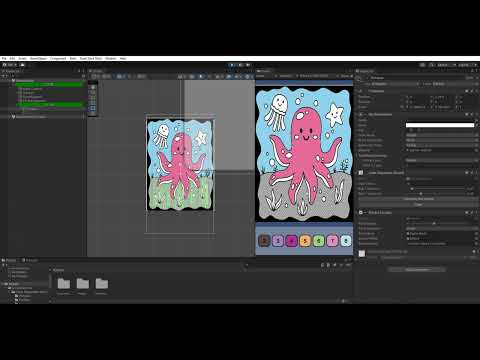
Task: Select the Rotate tool in Scene overlay
Action: tap(93, 98)
